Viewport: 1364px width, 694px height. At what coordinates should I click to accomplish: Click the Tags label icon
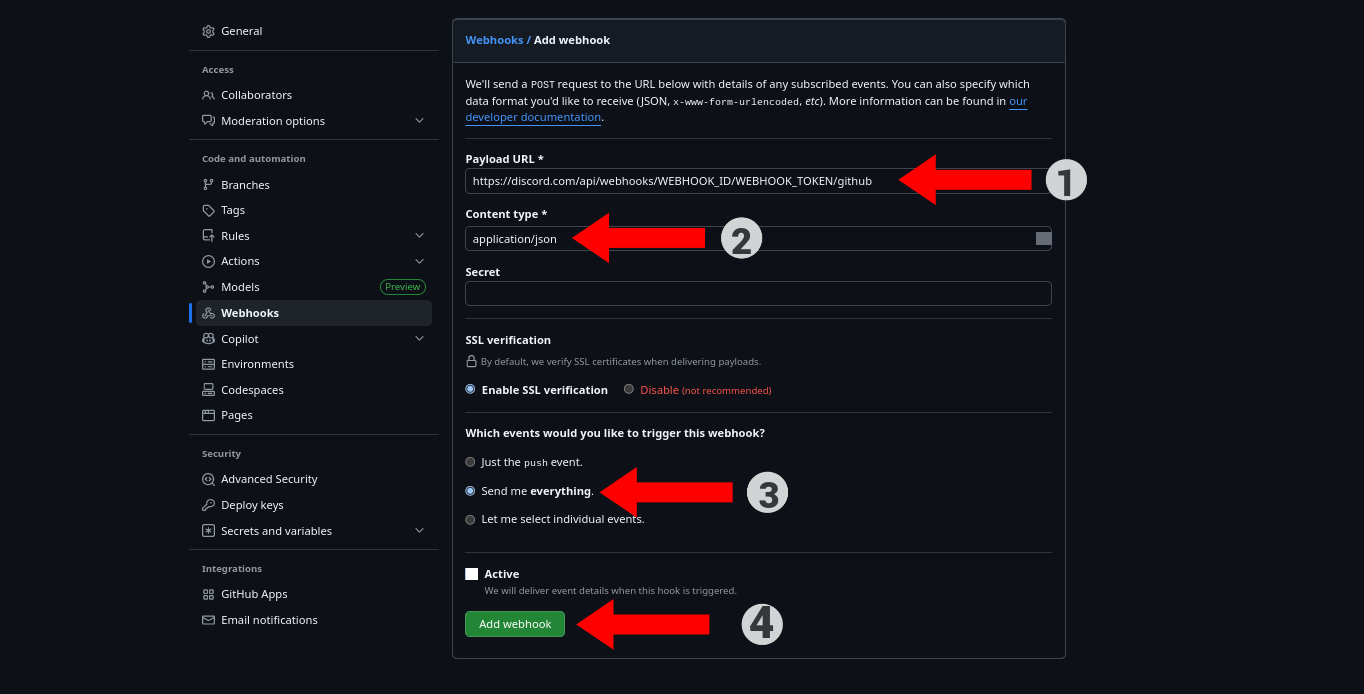[x=208, y=210]
